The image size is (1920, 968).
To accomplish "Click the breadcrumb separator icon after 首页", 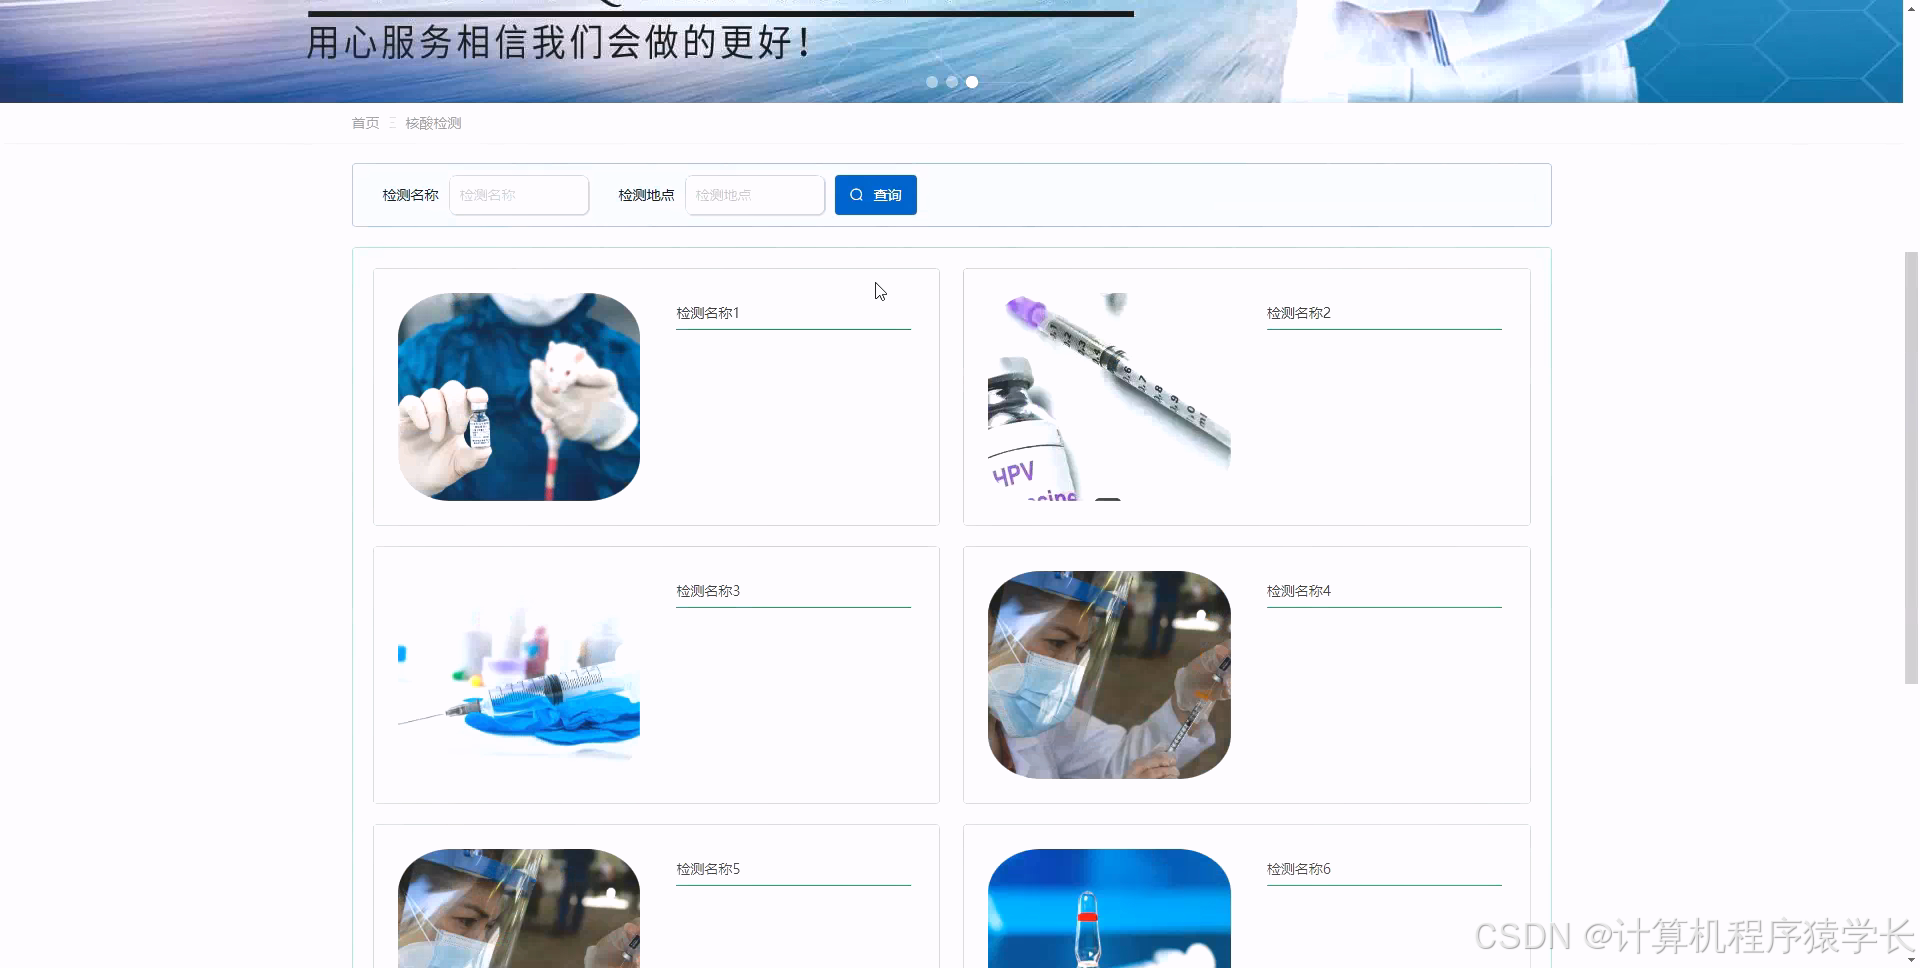I will (x=393, y=122).
